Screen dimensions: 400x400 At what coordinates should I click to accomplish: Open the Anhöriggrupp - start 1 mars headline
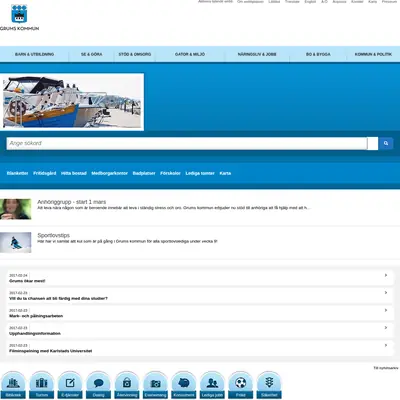pyautogui.click(x=72, y=202)
